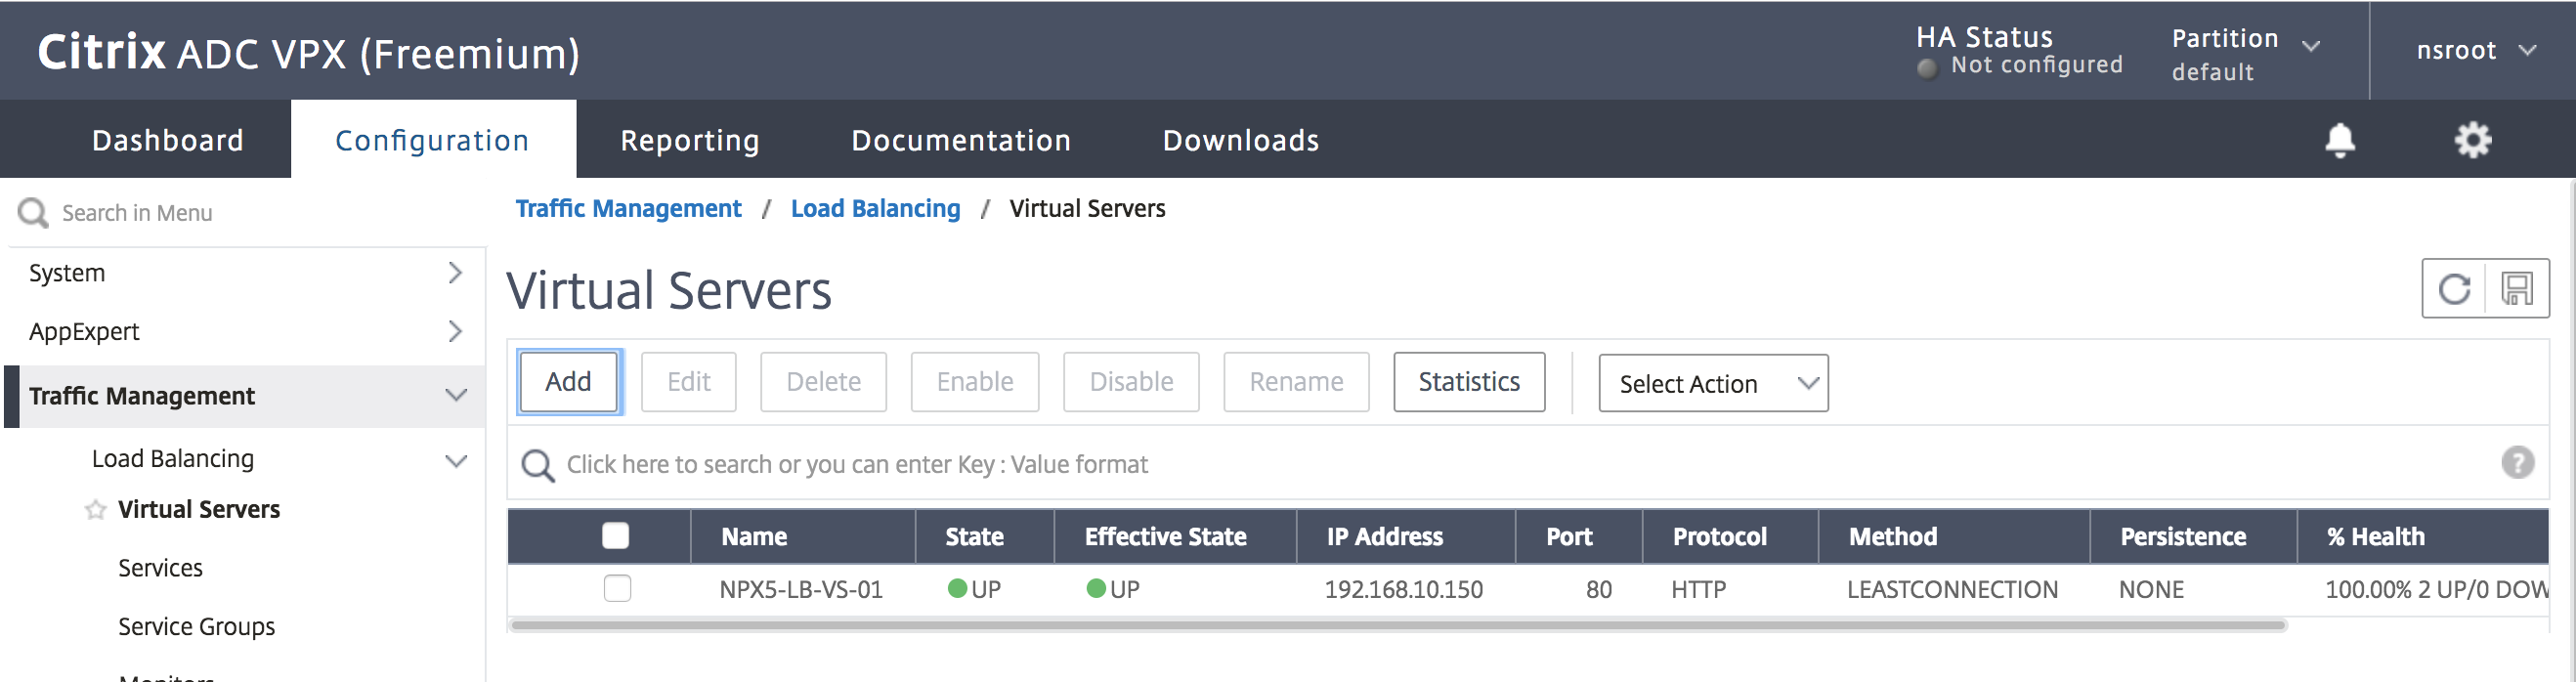
Task: Open the help question mark icon
Action: click(2517, 463)
